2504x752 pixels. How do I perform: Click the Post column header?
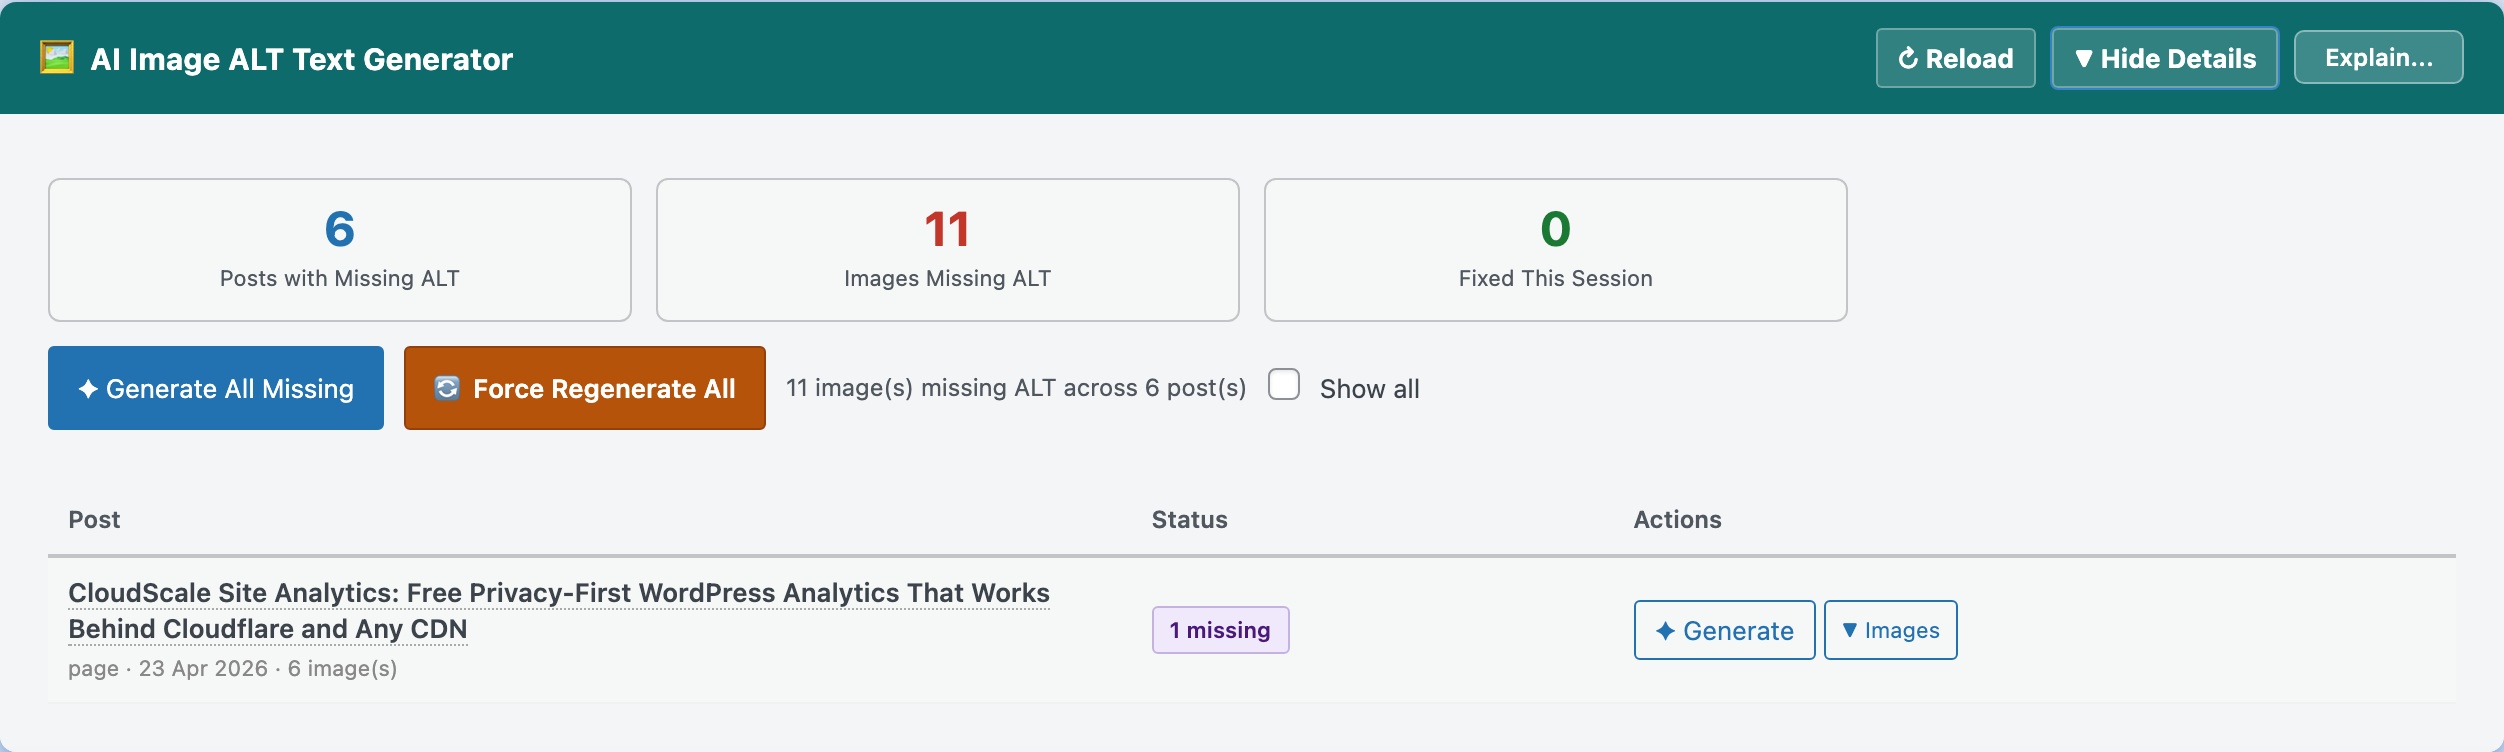tap(94, 520)
